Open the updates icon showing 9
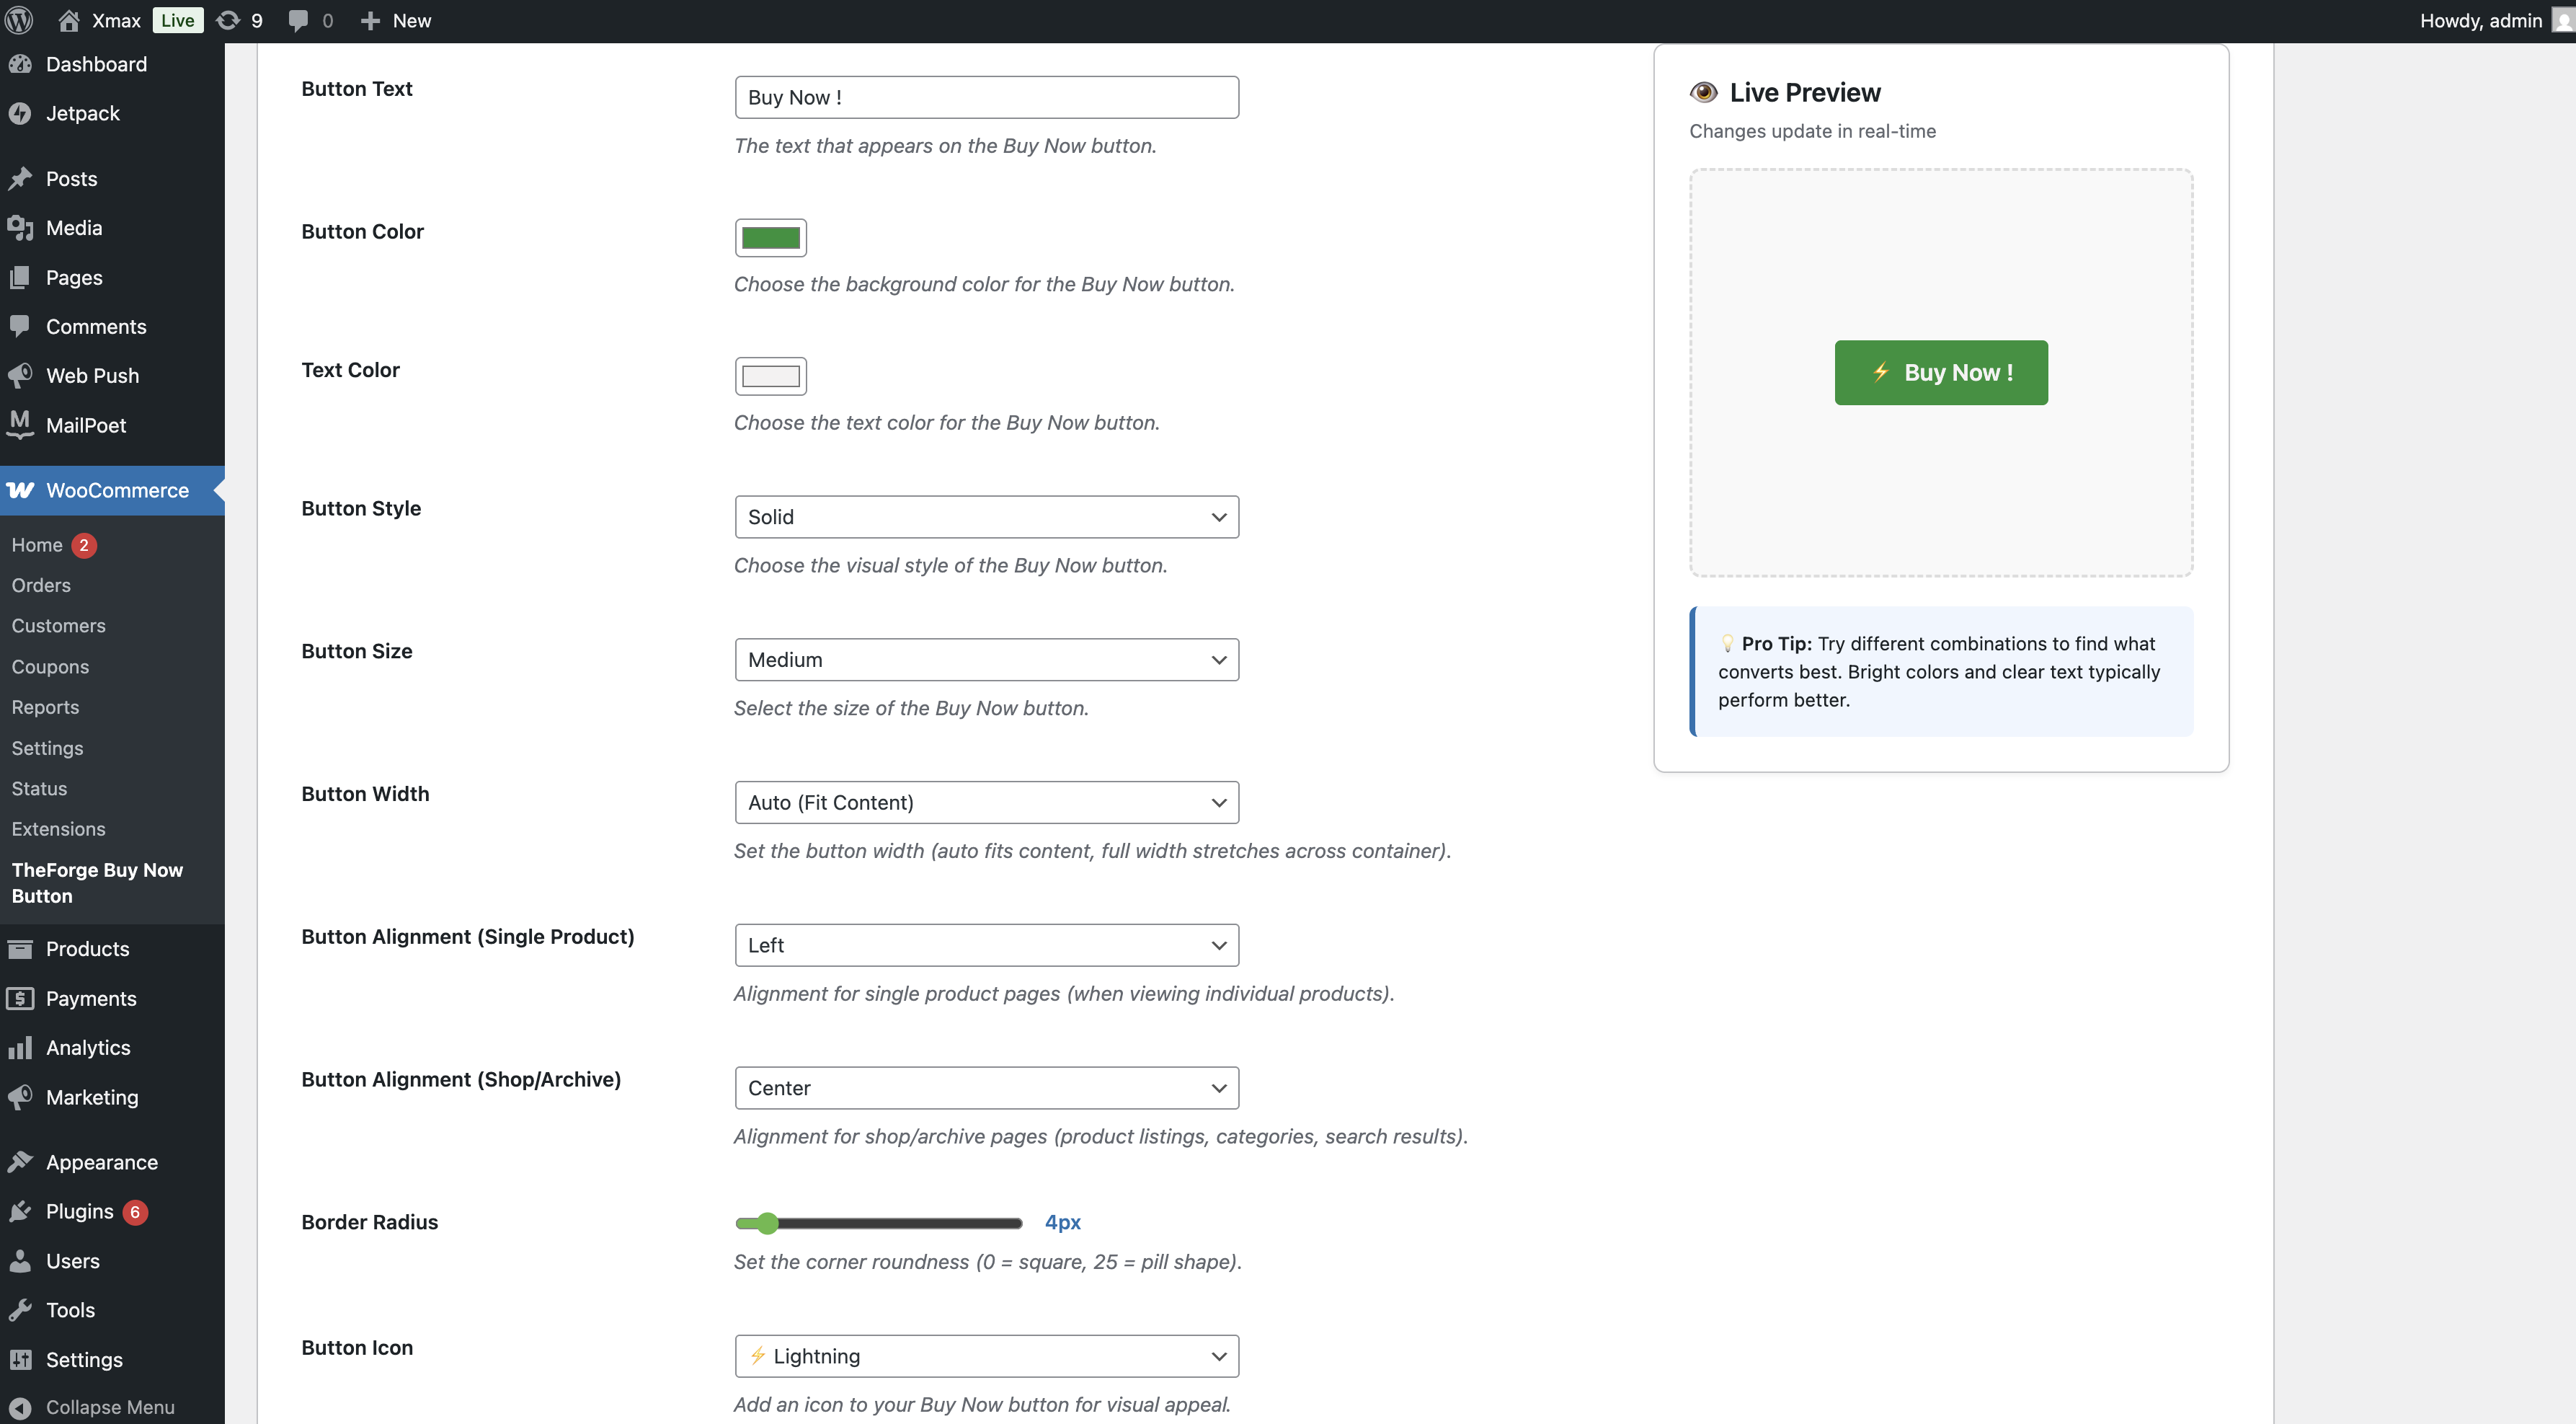Screen dimensions: 2576x1424 (x=228, y=20)
